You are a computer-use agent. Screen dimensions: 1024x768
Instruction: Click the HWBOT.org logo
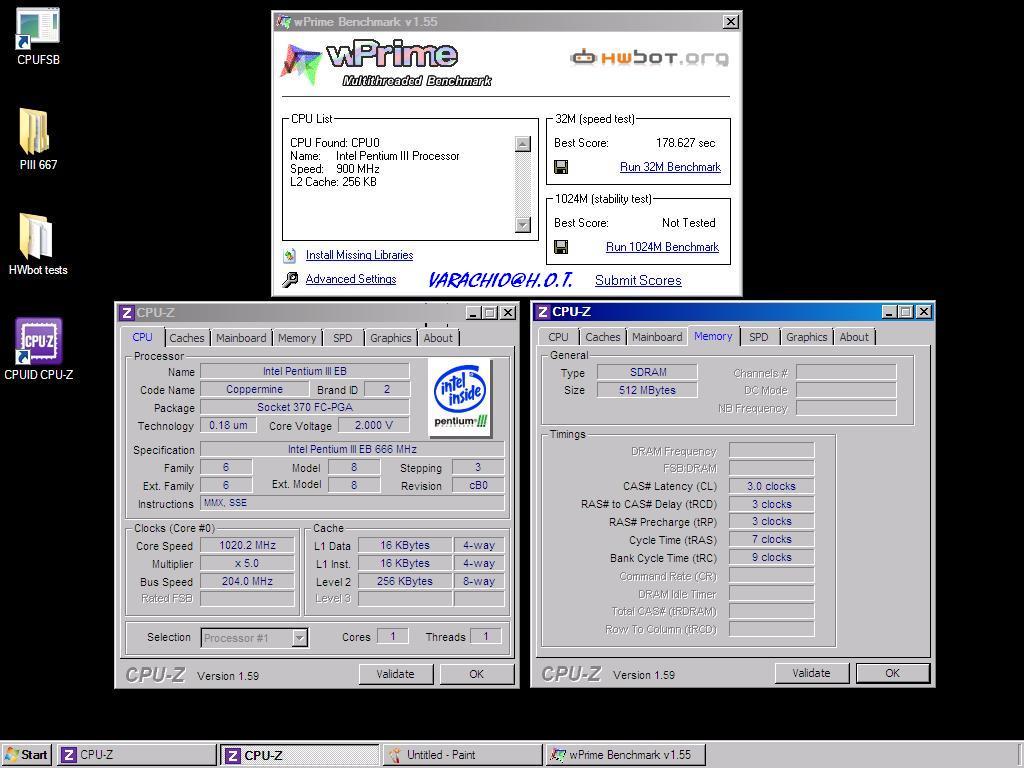click(649, 58)
